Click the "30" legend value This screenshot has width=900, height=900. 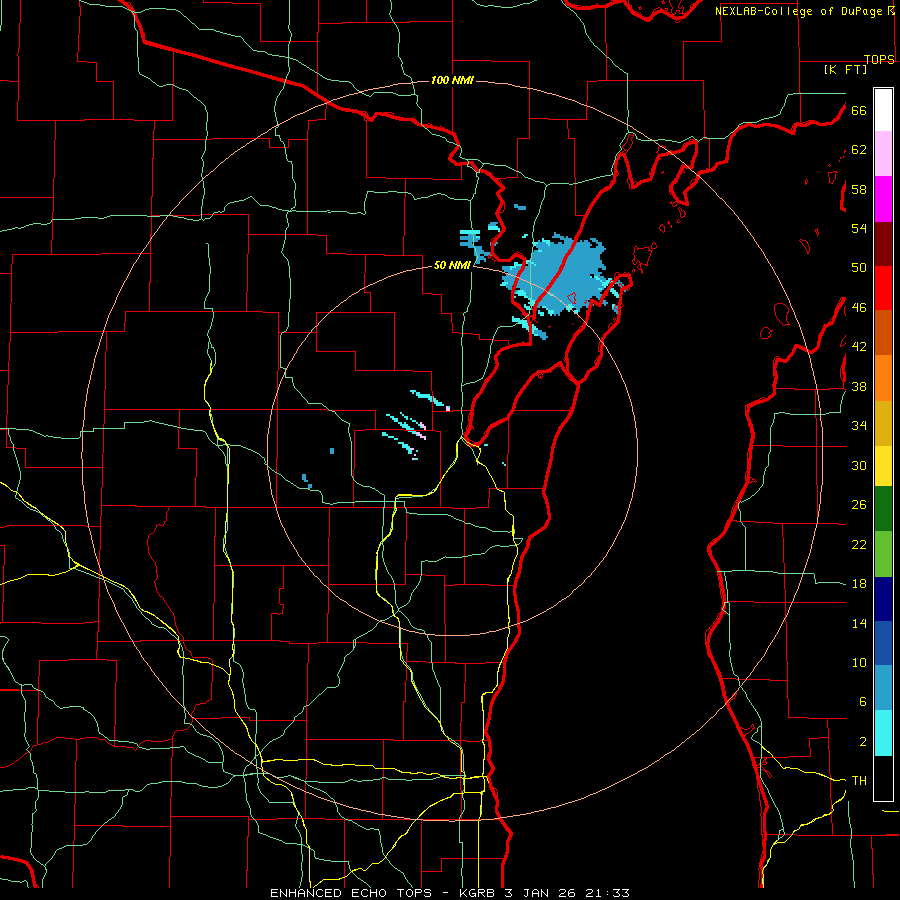[858, 465]
